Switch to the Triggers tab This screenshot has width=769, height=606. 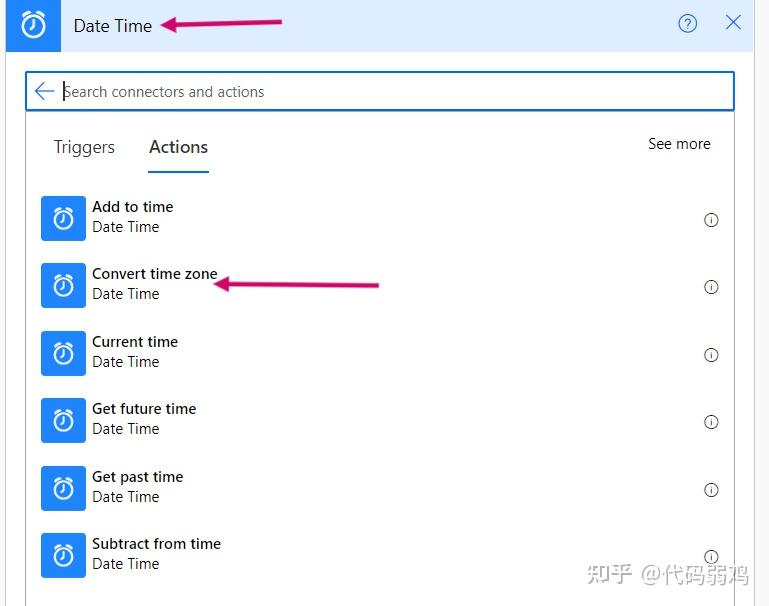[x=84, y=147]
